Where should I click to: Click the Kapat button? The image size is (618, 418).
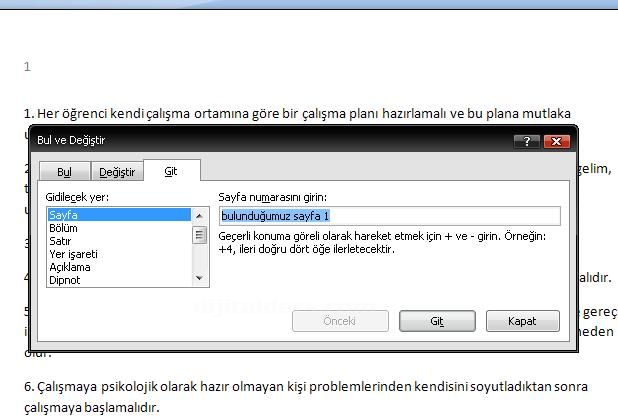(523, 321)
